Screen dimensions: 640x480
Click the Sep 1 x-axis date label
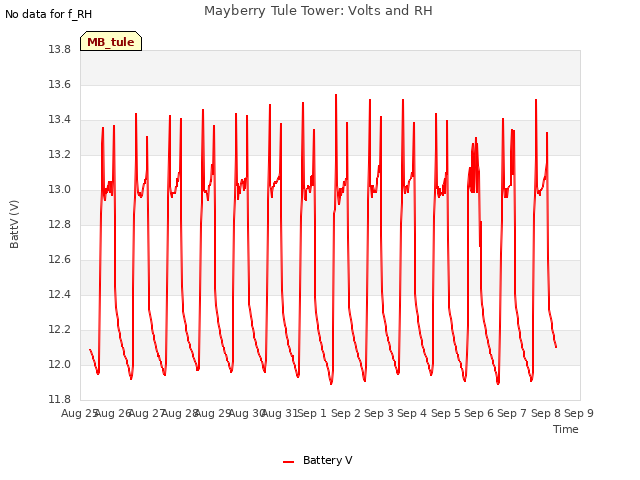312,413
